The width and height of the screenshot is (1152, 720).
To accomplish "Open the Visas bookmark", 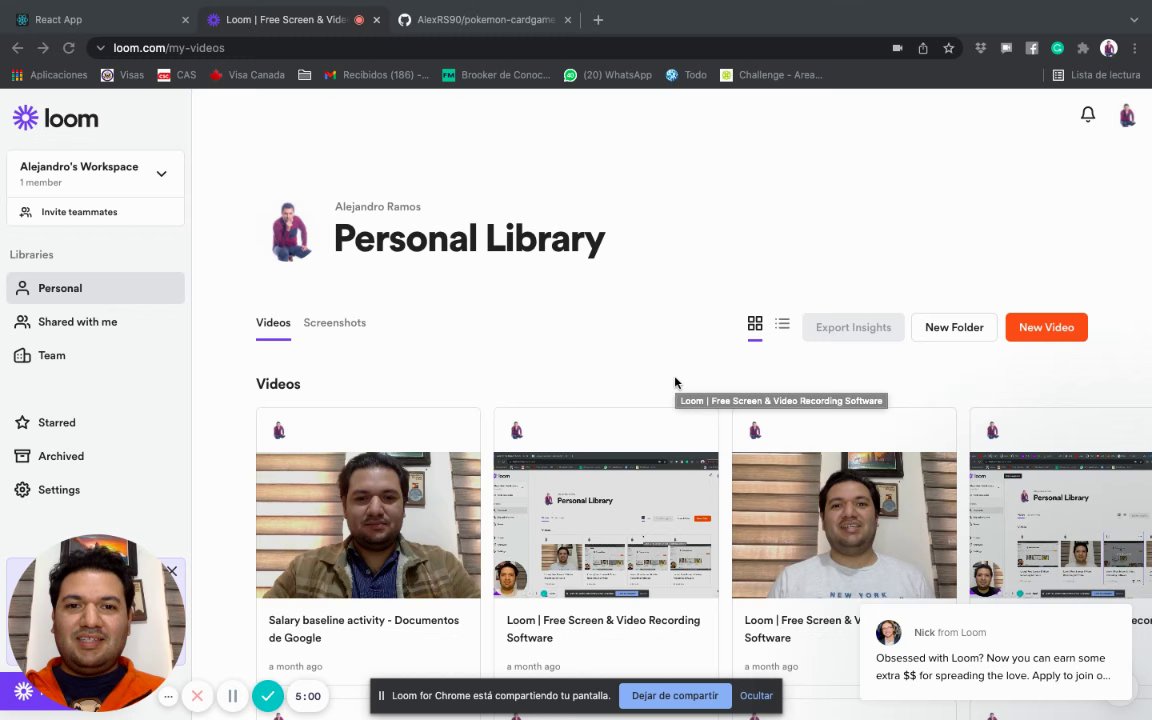I will tap(122, 75).
